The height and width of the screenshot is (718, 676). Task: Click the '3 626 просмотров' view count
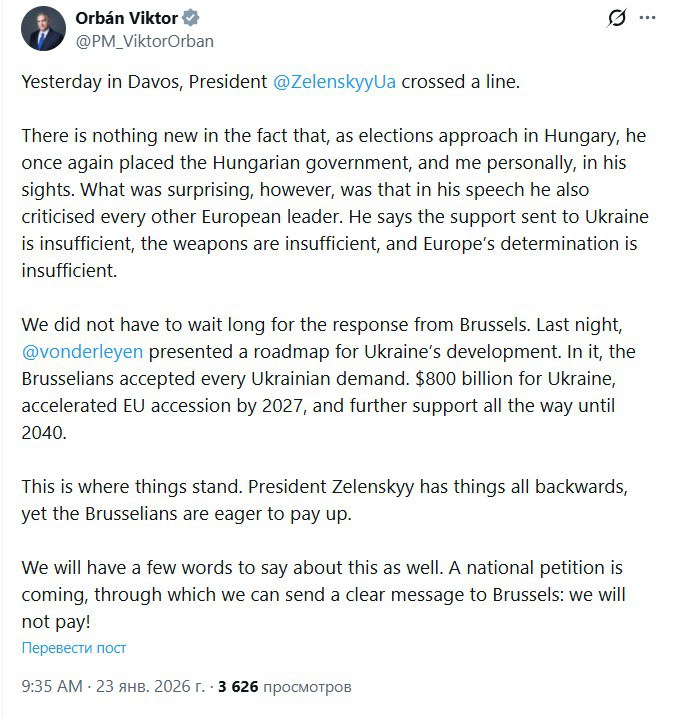tap(285, 688)
